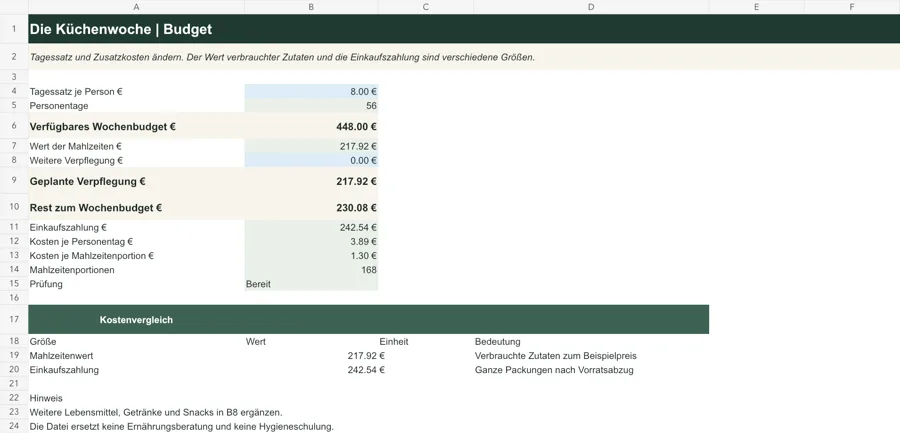This screenshot has height=433, width=900.
Task: Select the 8.00 € daily rate input cell
Action: coord(311,91)
